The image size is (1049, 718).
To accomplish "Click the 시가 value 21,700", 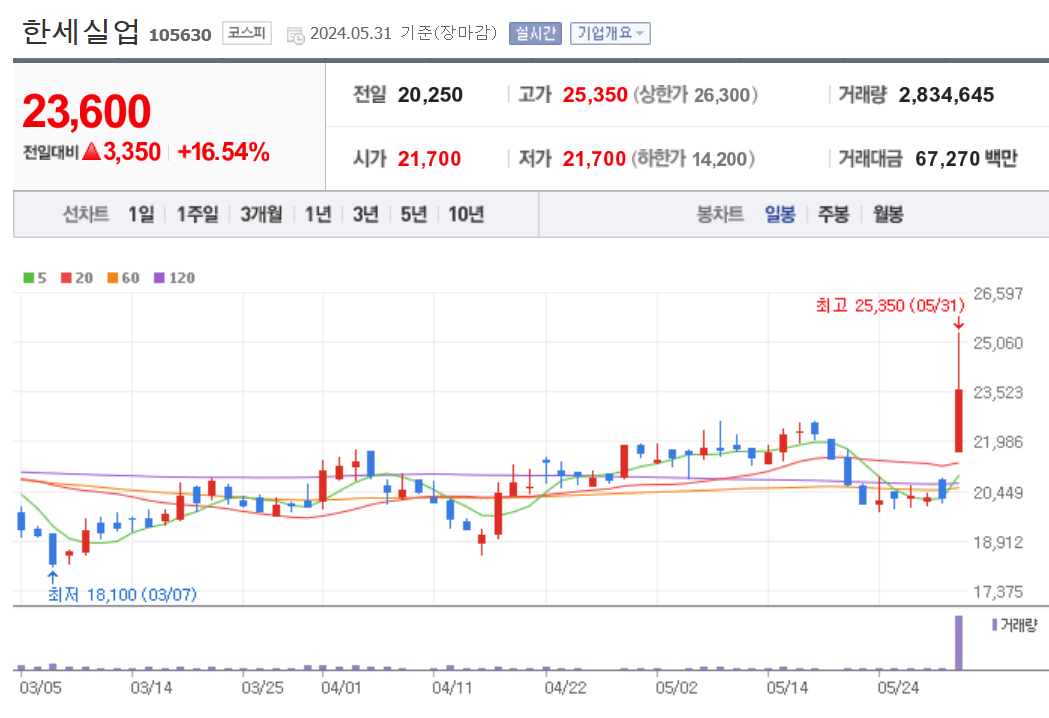I will pos(430,159).
